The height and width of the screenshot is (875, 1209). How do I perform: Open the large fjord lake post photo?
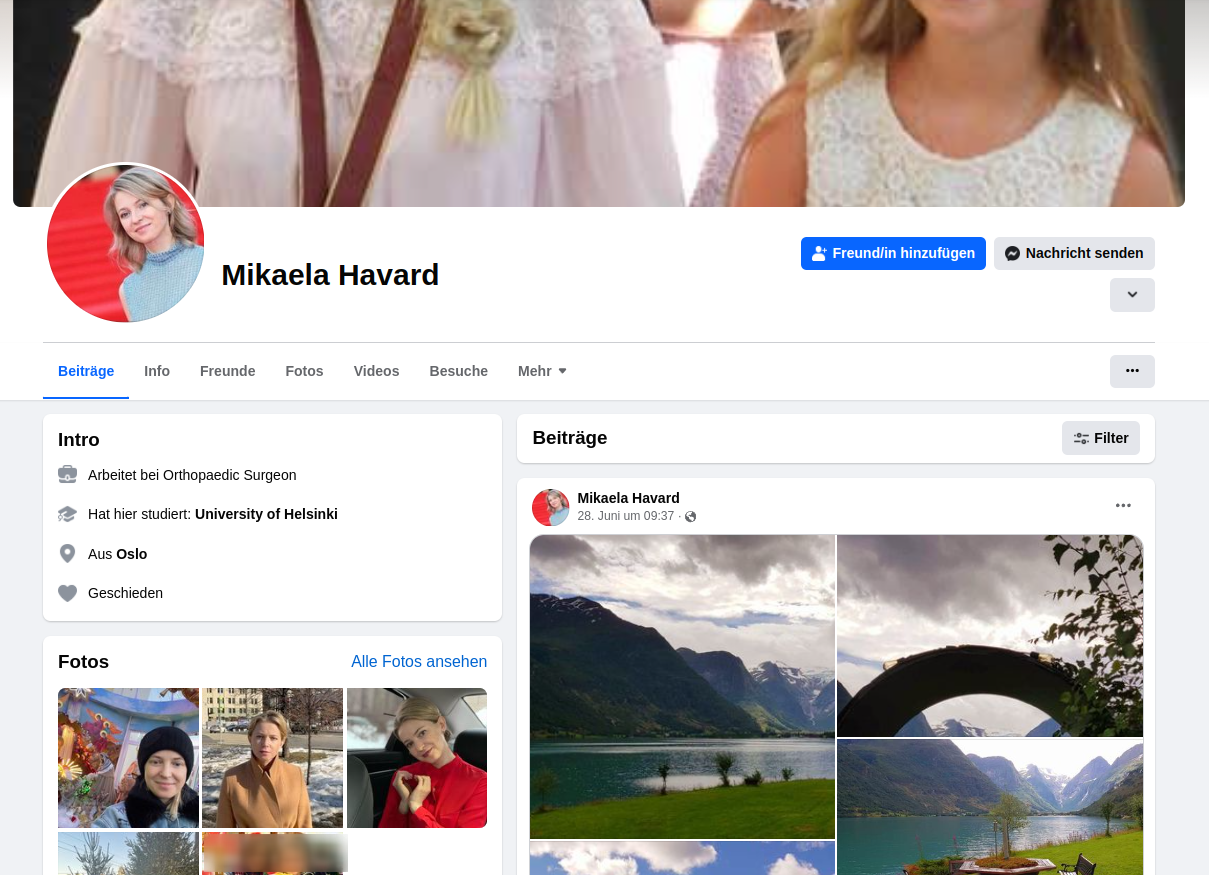coord(682,687)
